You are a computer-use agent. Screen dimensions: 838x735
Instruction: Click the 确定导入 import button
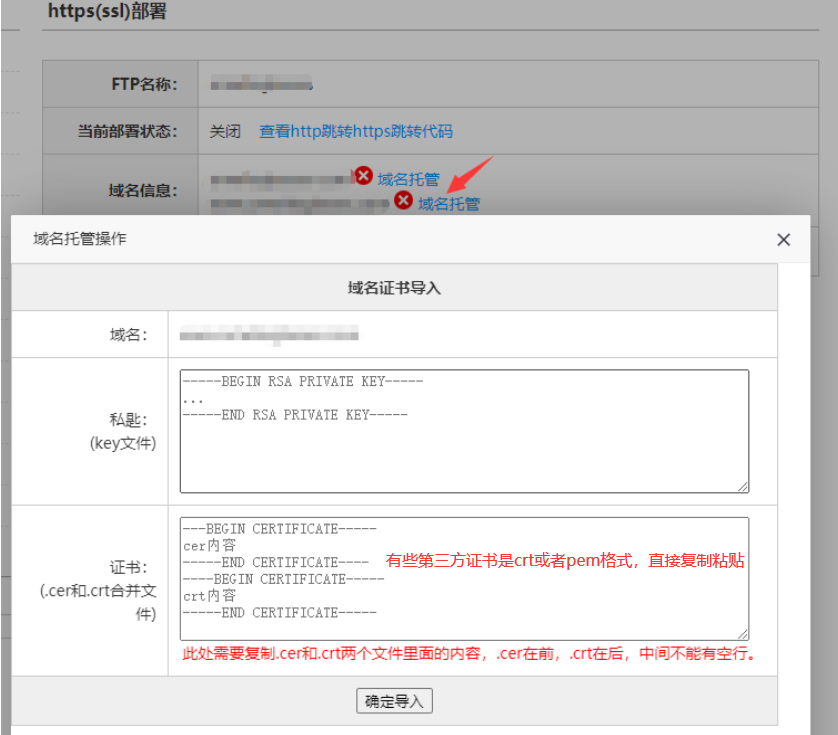[x=393, y=700]
